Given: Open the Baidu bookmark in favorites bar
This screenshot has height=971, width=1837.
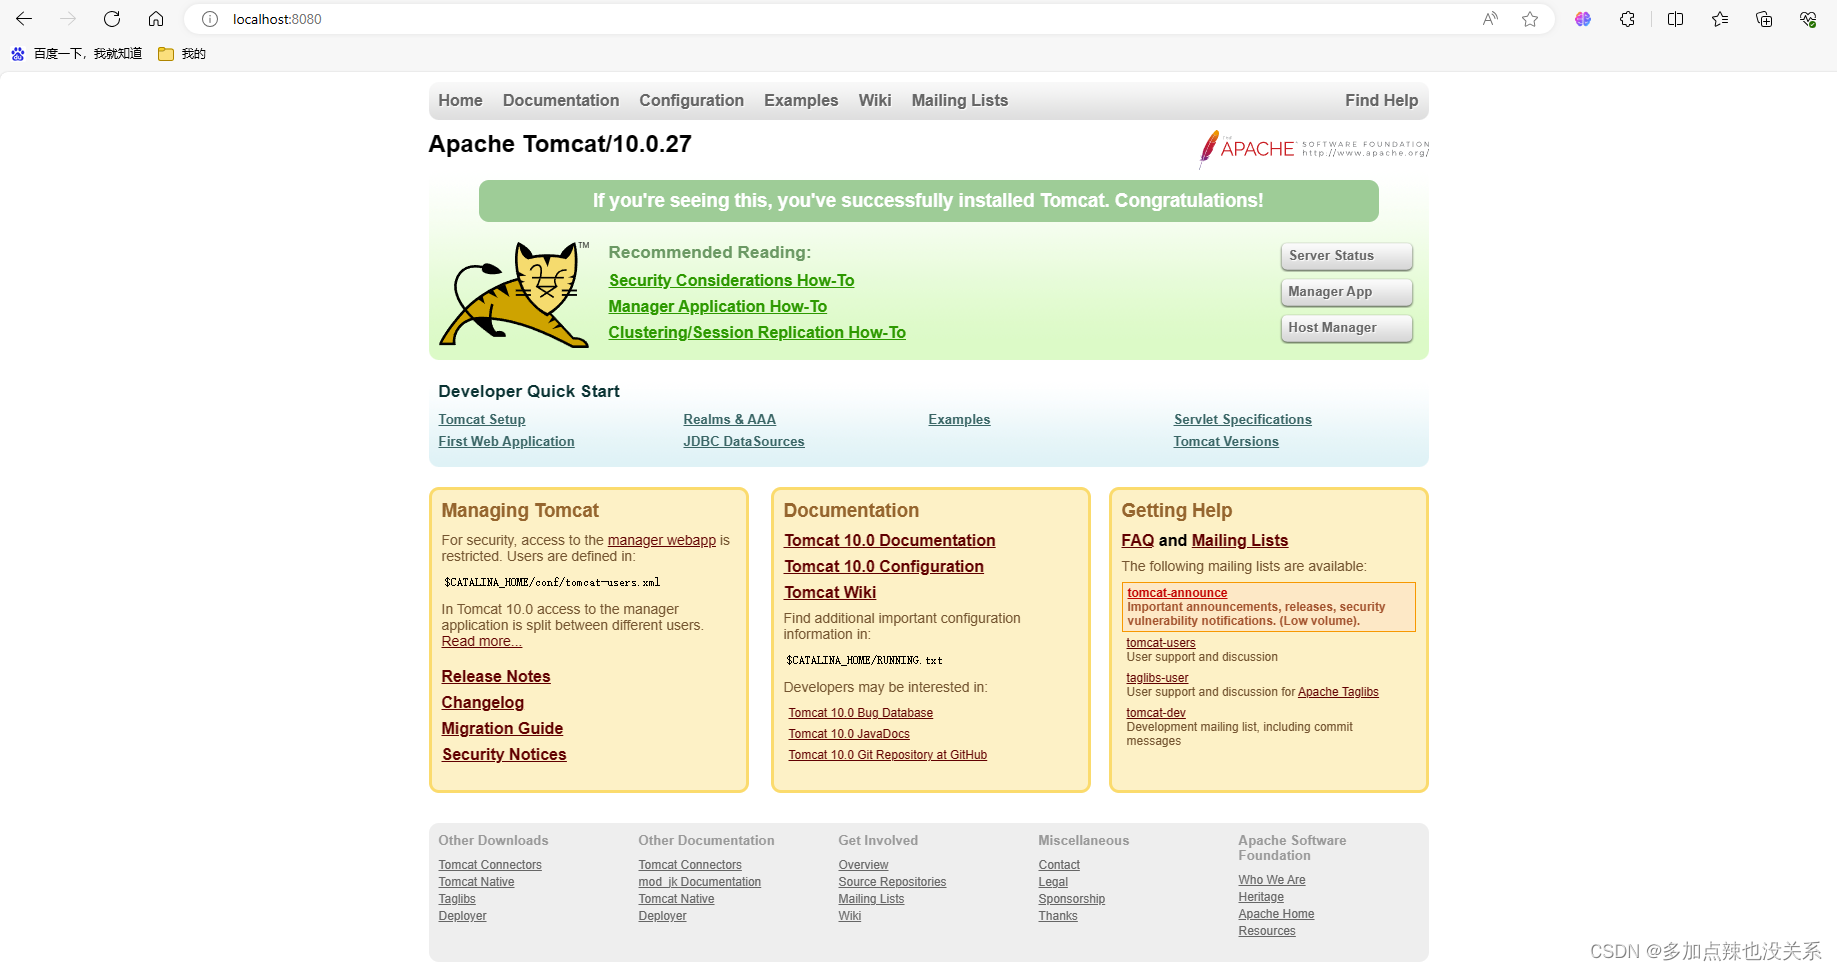Looking at the screenshot, I should [x=77, y=54].
